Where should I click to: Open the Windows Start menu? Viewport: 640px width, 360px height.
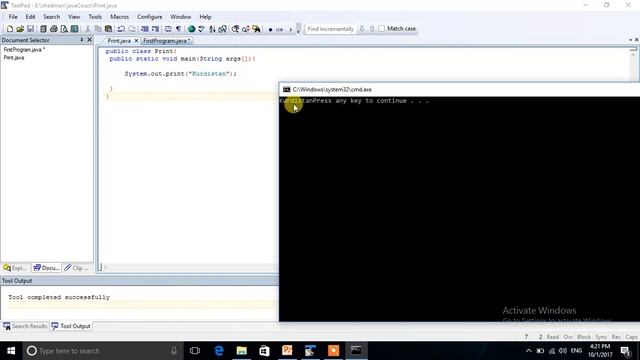point(11,351)
